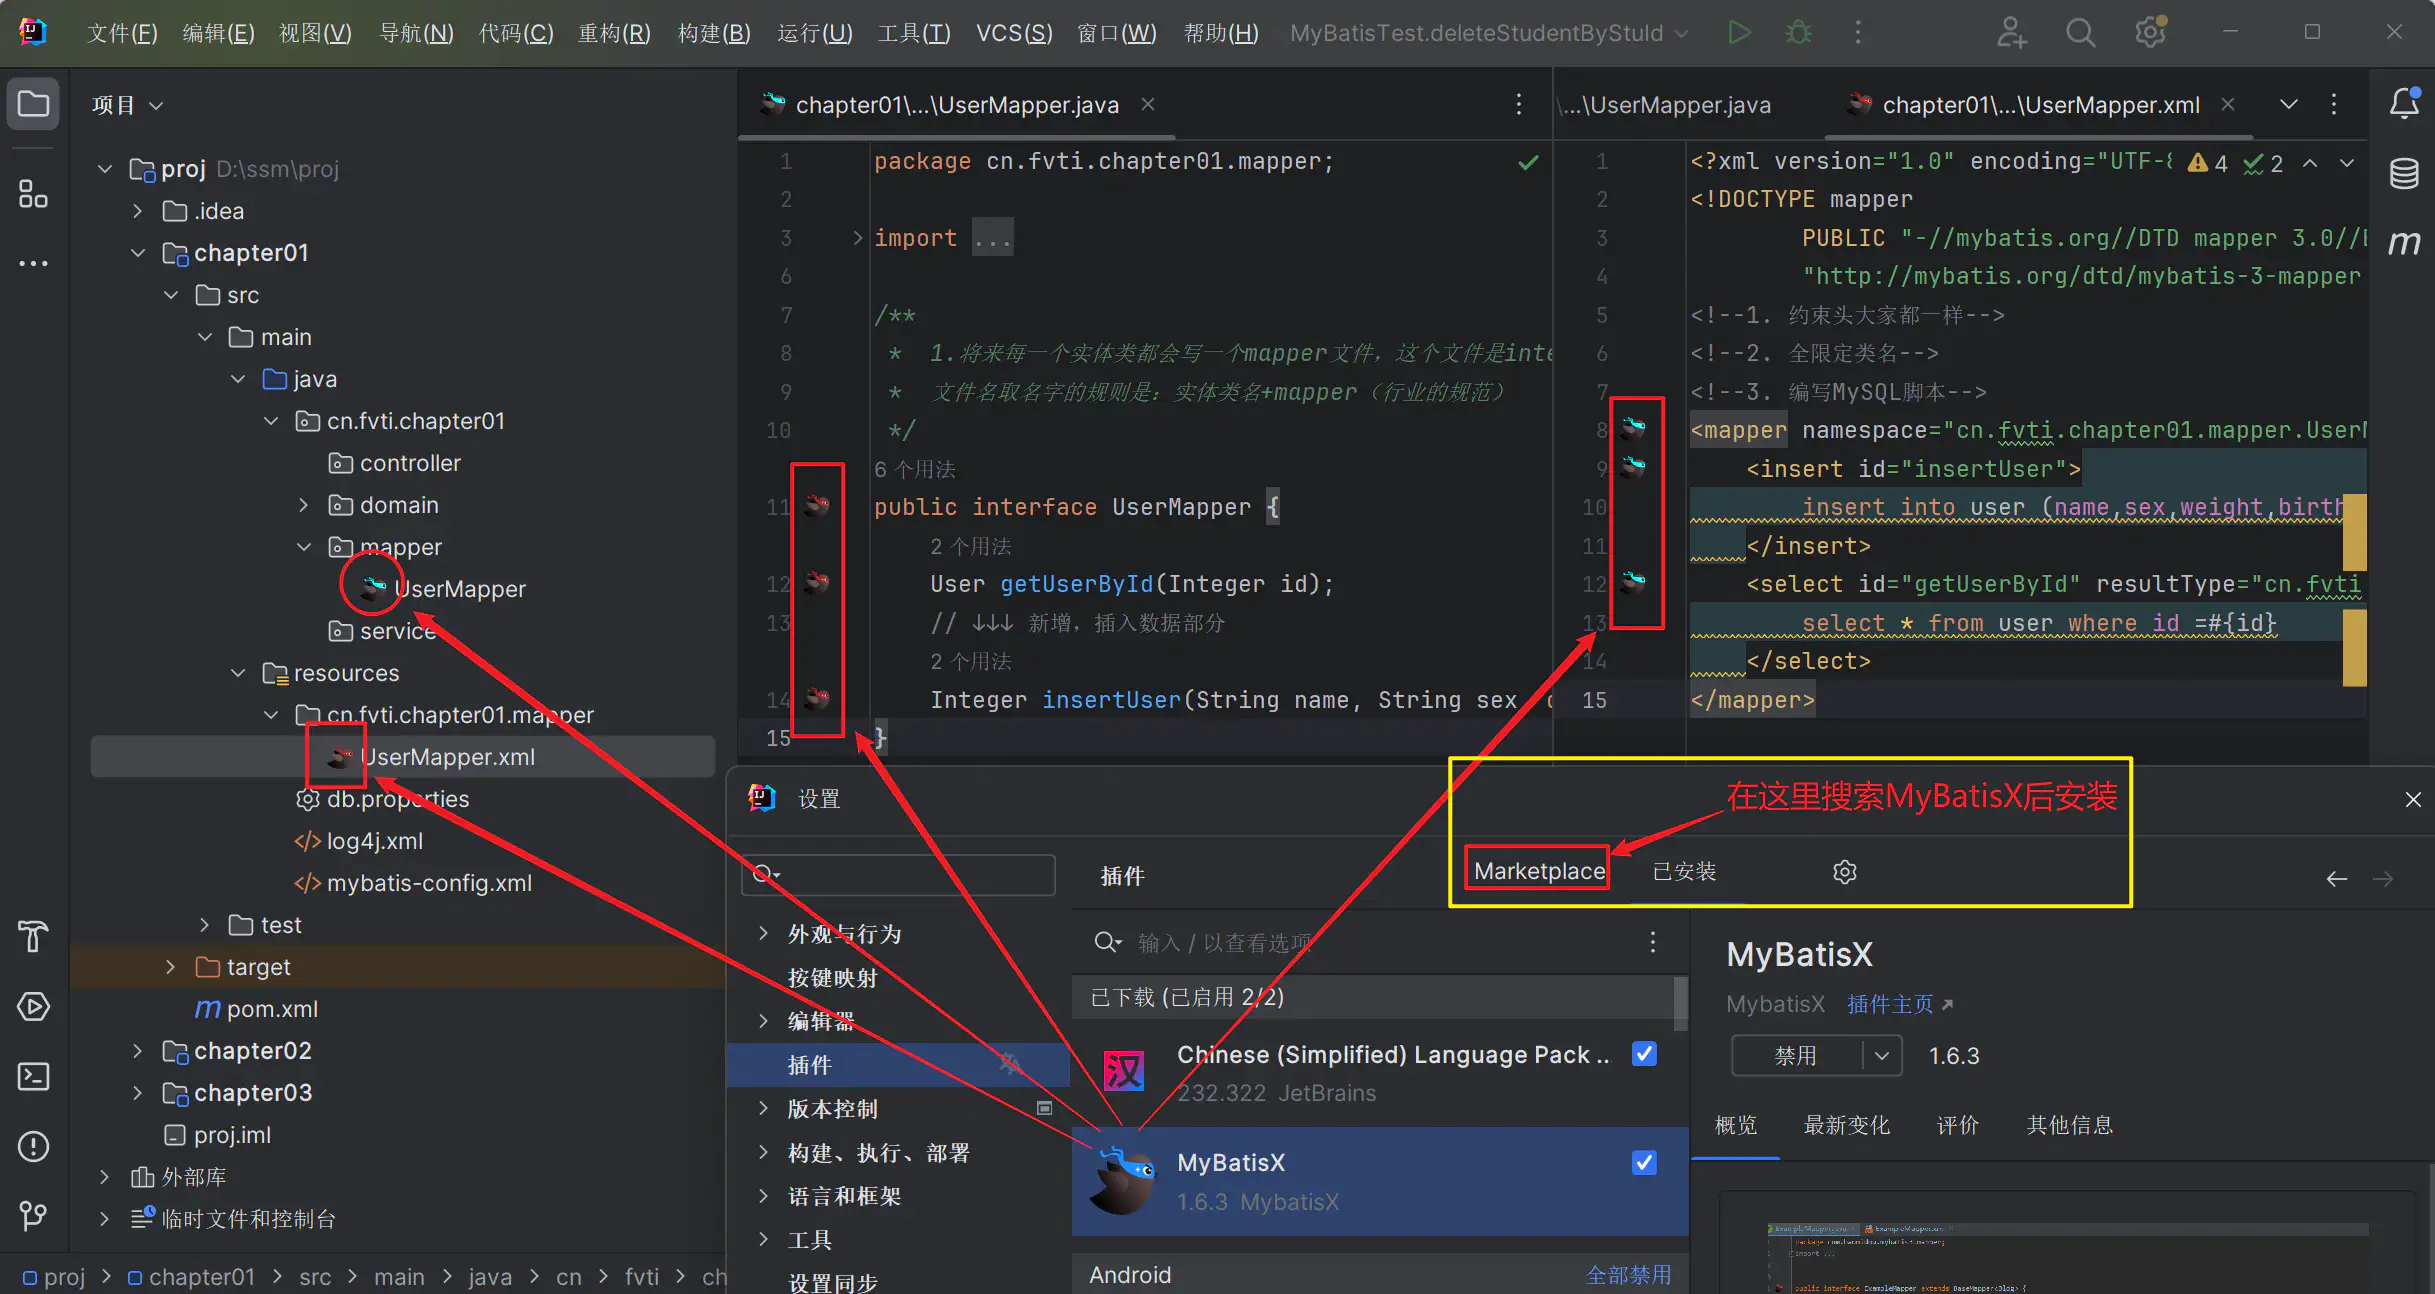Click the UserMapper.xml file in resources tree
This screenshot has height=1294, width=2435.
tap(443, 756)
